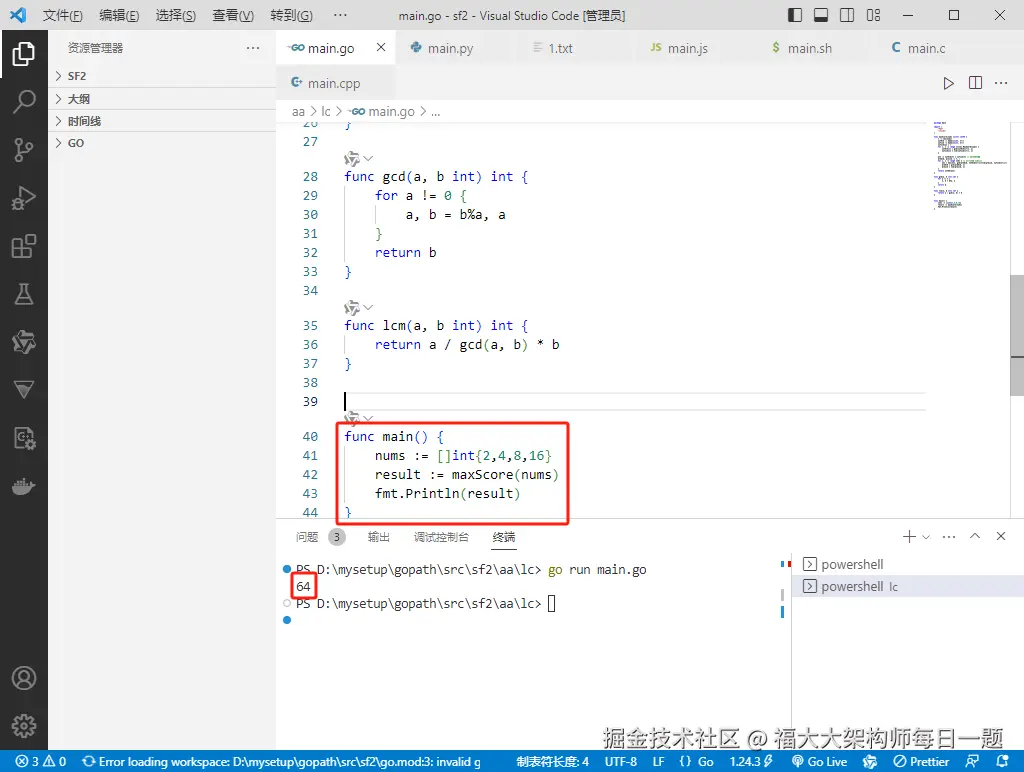Click Error loading workspace status message
This screenshot has width=1024, height=772.
point(281,762)
